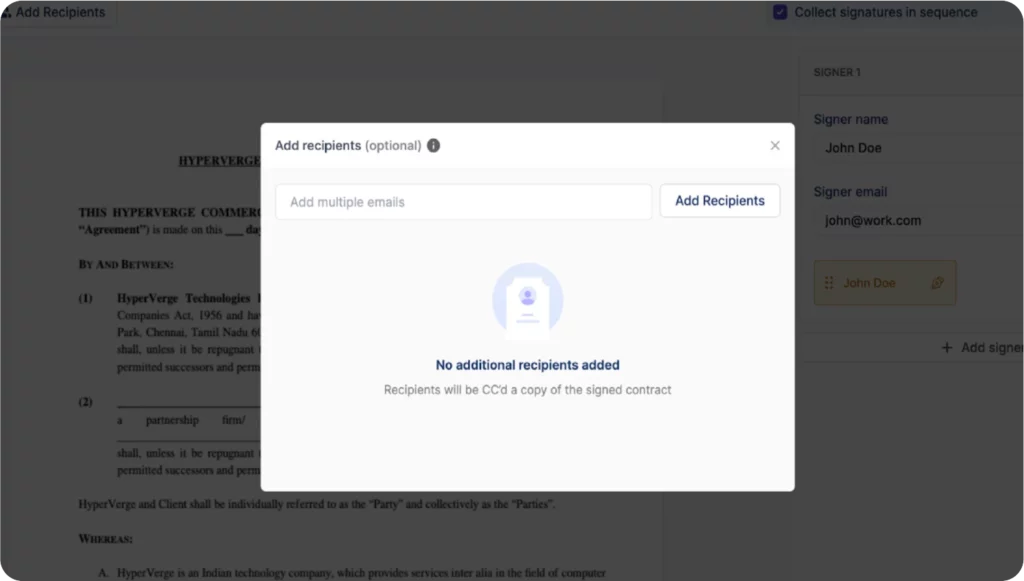Click the Recipients will be CC'd text
Screen dimensions: 1024x581
pos(528,390)
